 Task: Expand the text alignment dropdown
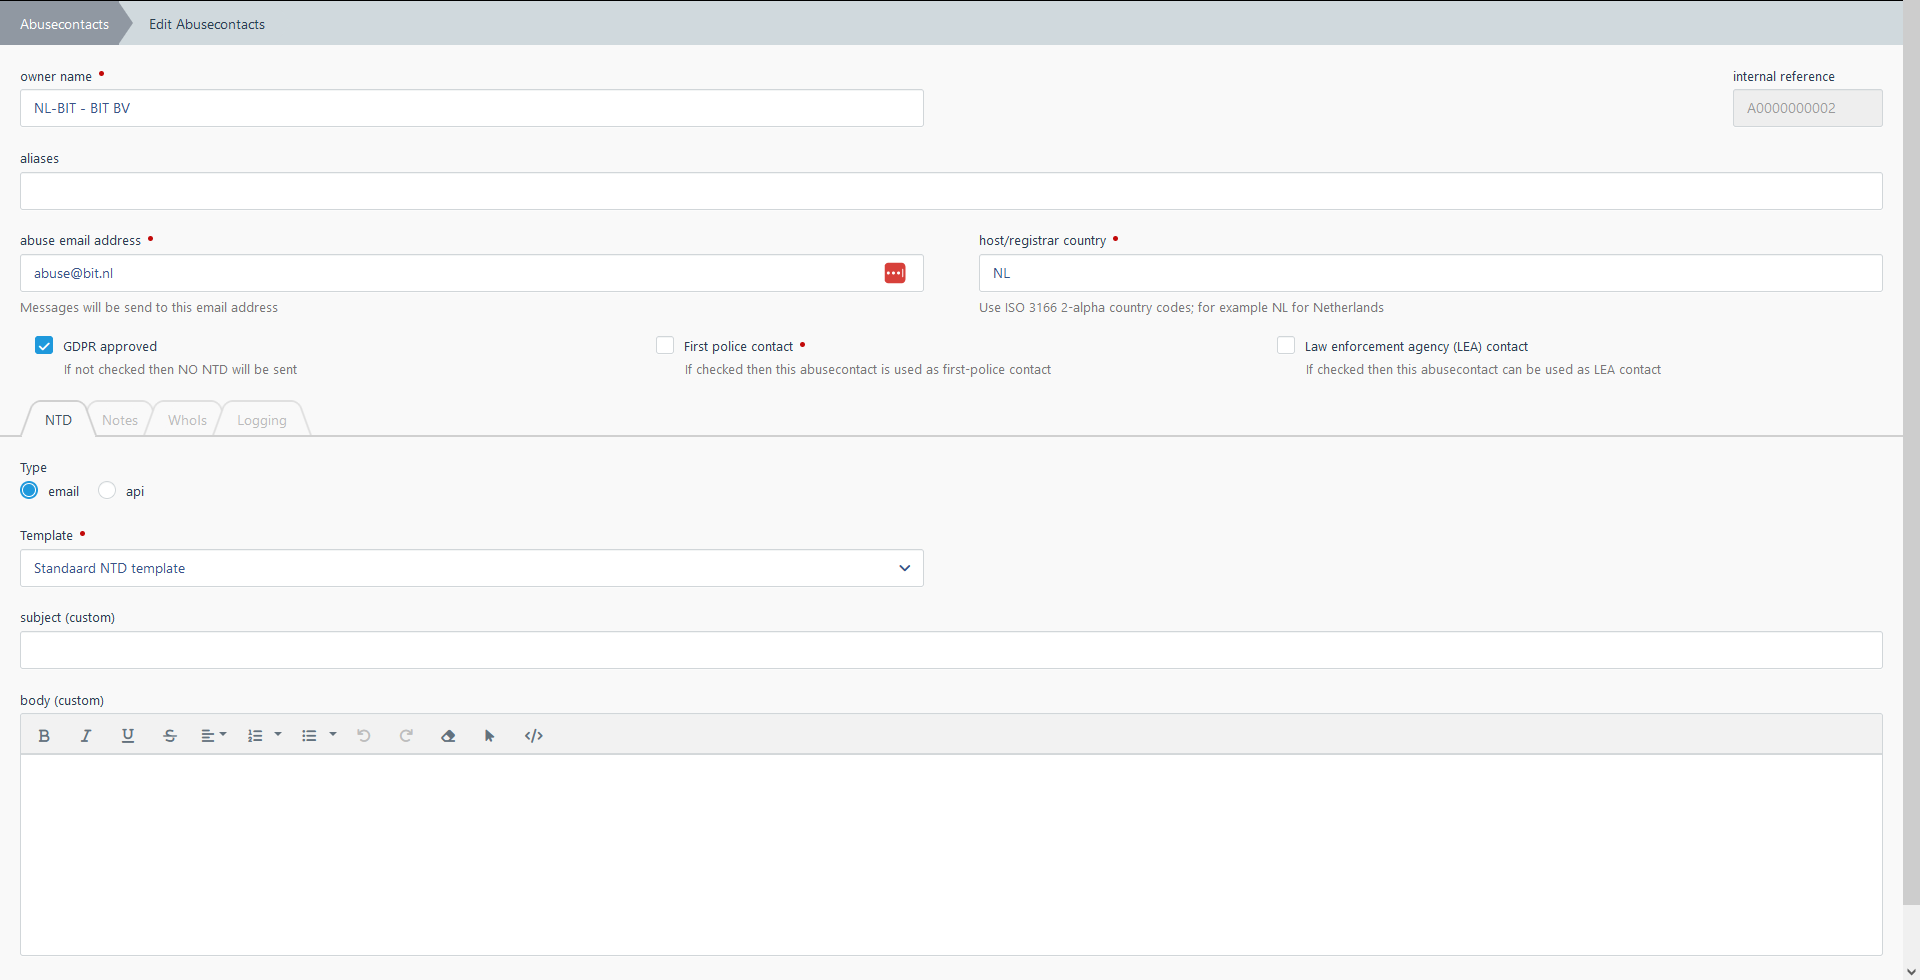pyautogui.click(x=214, y=736)
